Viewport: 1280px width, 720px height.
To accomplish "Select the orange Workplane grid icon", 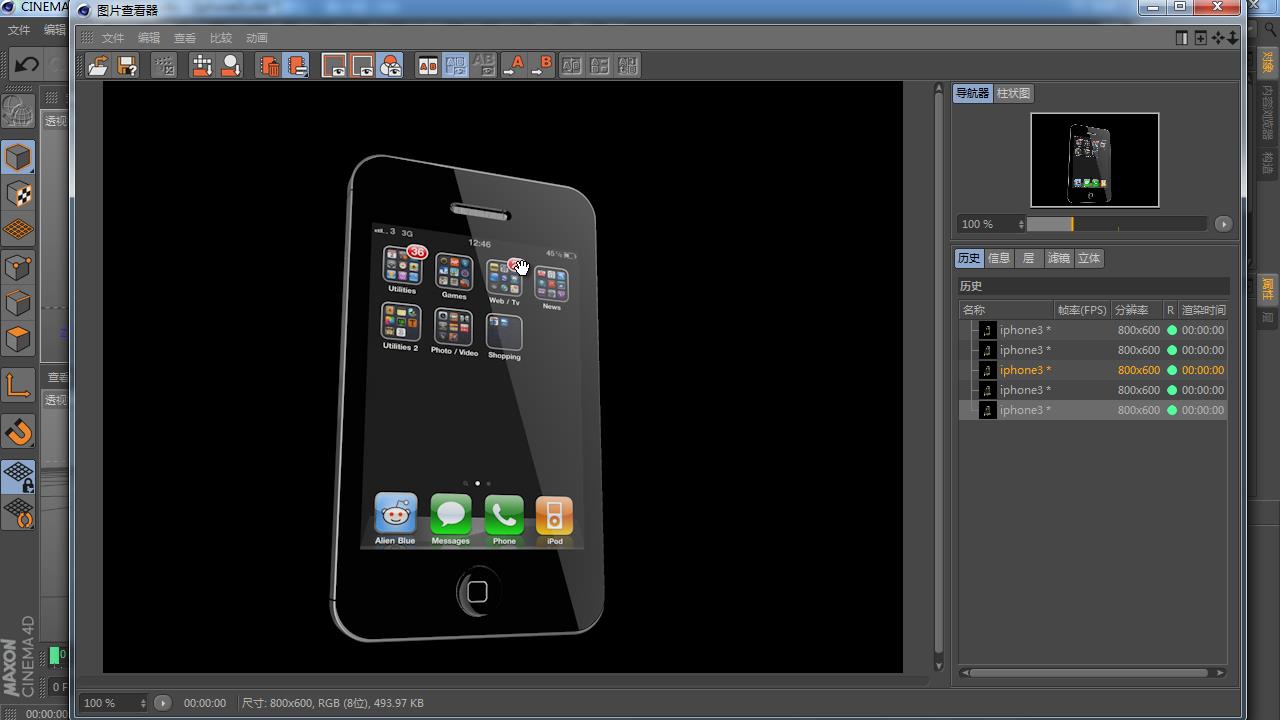I will click(x=18, y=230).
